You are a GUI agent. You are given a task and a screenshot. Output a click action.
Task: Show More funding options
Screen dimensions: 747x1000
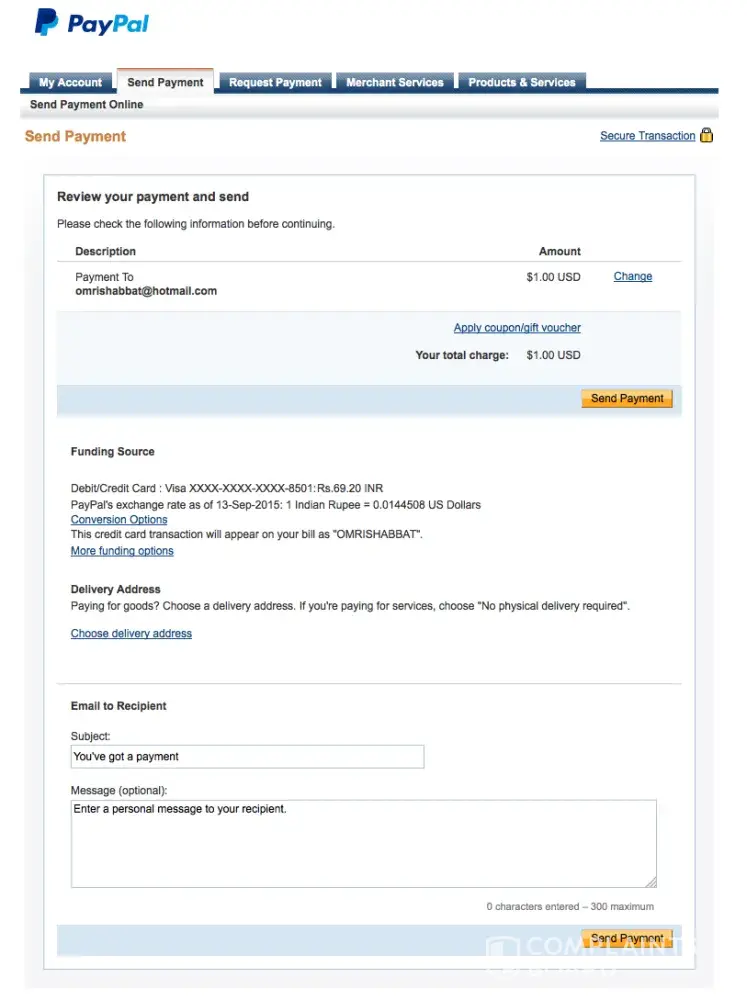point(122,551)
